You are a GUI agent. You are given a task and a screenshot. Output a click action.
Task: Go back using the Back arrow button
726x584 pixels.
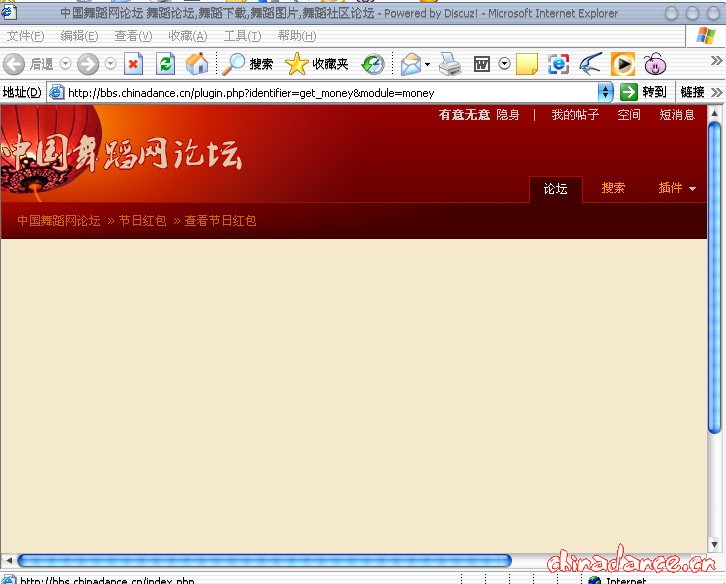coord(14,64)
